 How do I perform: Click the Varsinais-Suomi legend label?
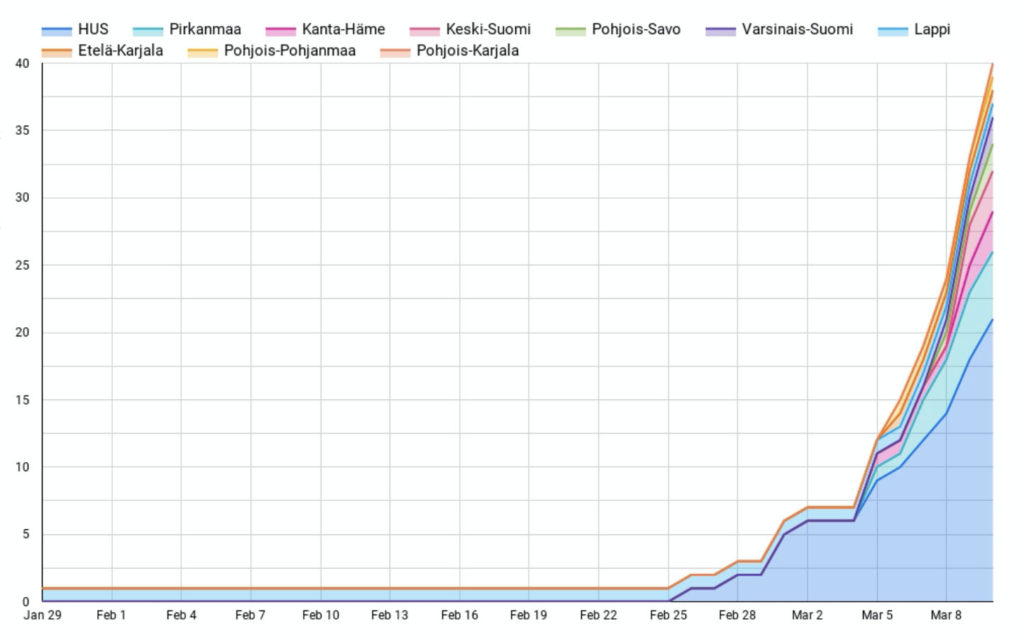click(797, 29)
